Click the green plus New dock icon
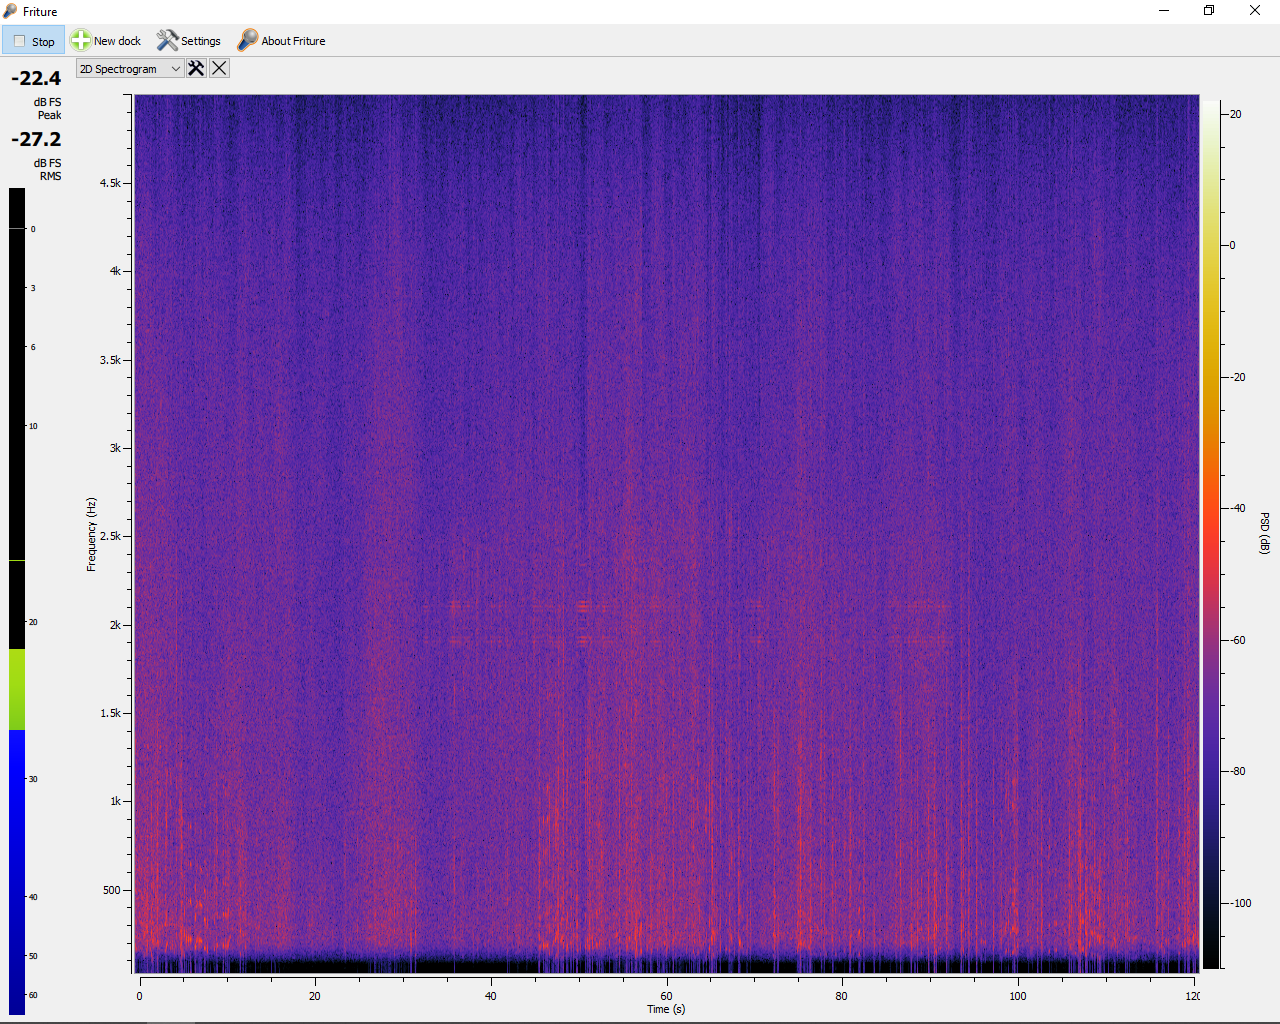1280x1024 pixels. tap(80, 40)
